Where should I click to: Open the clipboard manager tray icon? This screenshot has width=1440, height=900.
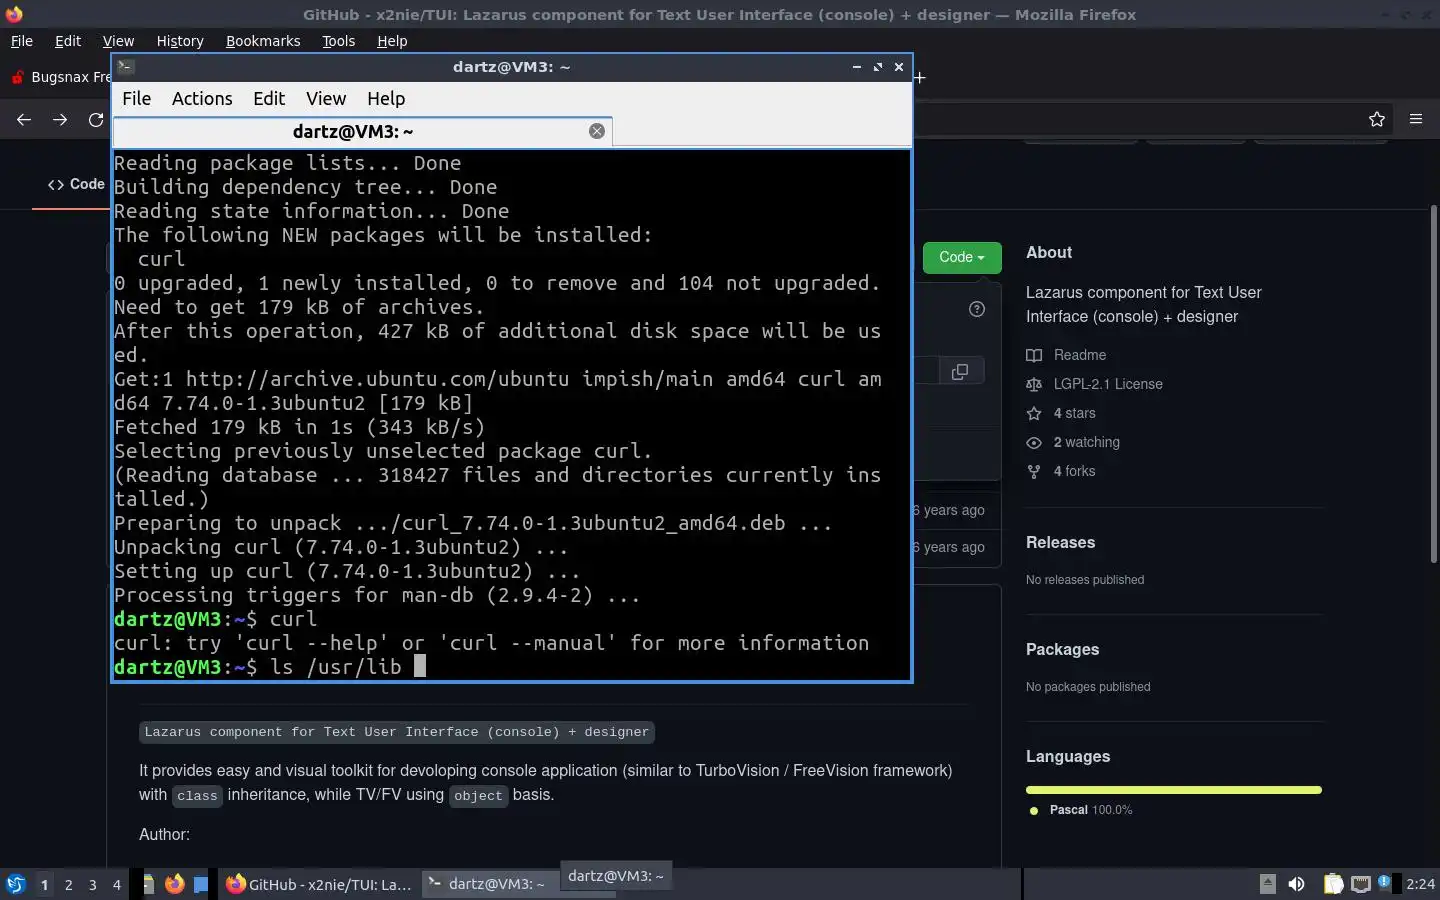[x=1333, y=884]
